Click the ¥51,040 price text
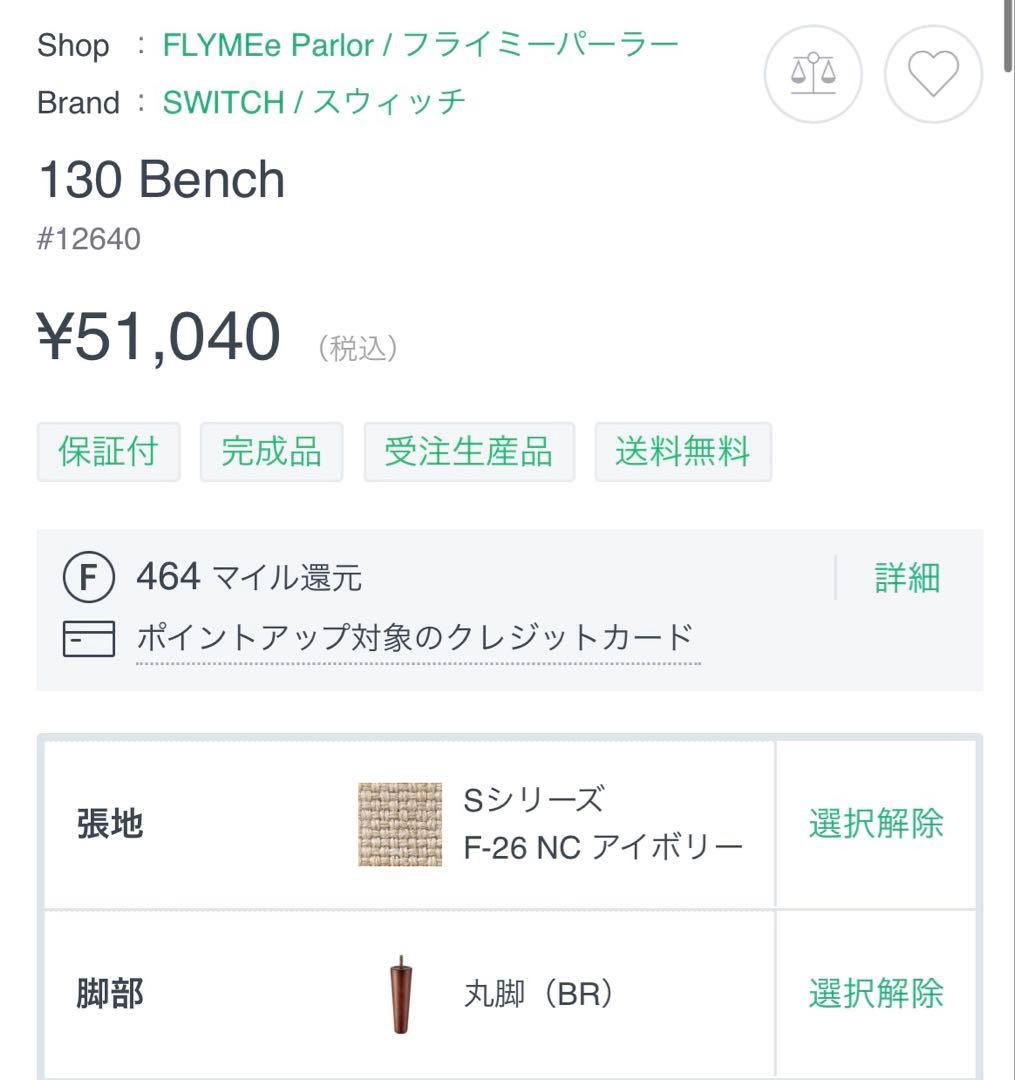This screenshot has width=1015, height=1080. tap(160, 336)
